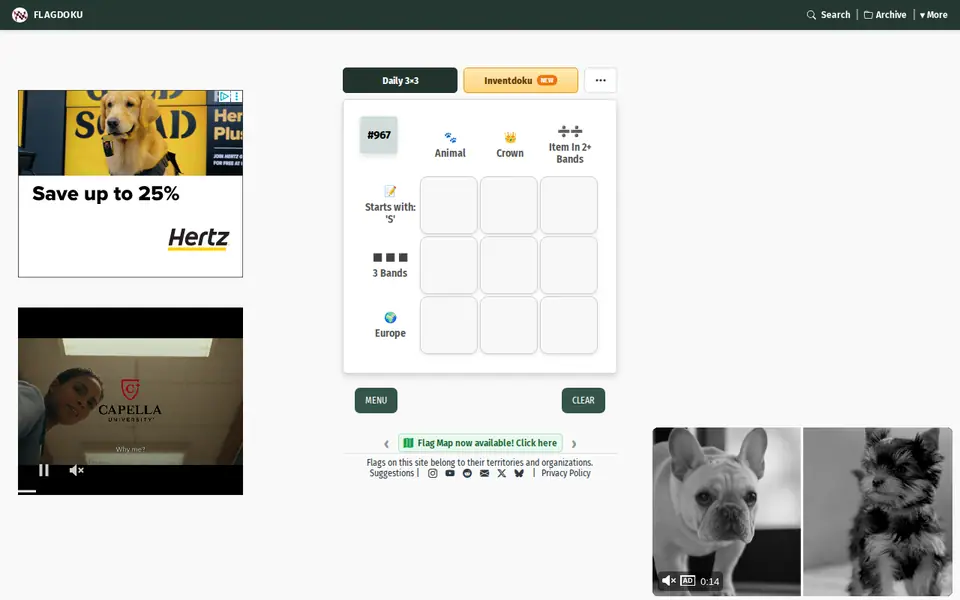960x600 pixels.
Task: Click the Hertz Save up to 25% ad
Action: pyautogui.click(x=130, y=184)
